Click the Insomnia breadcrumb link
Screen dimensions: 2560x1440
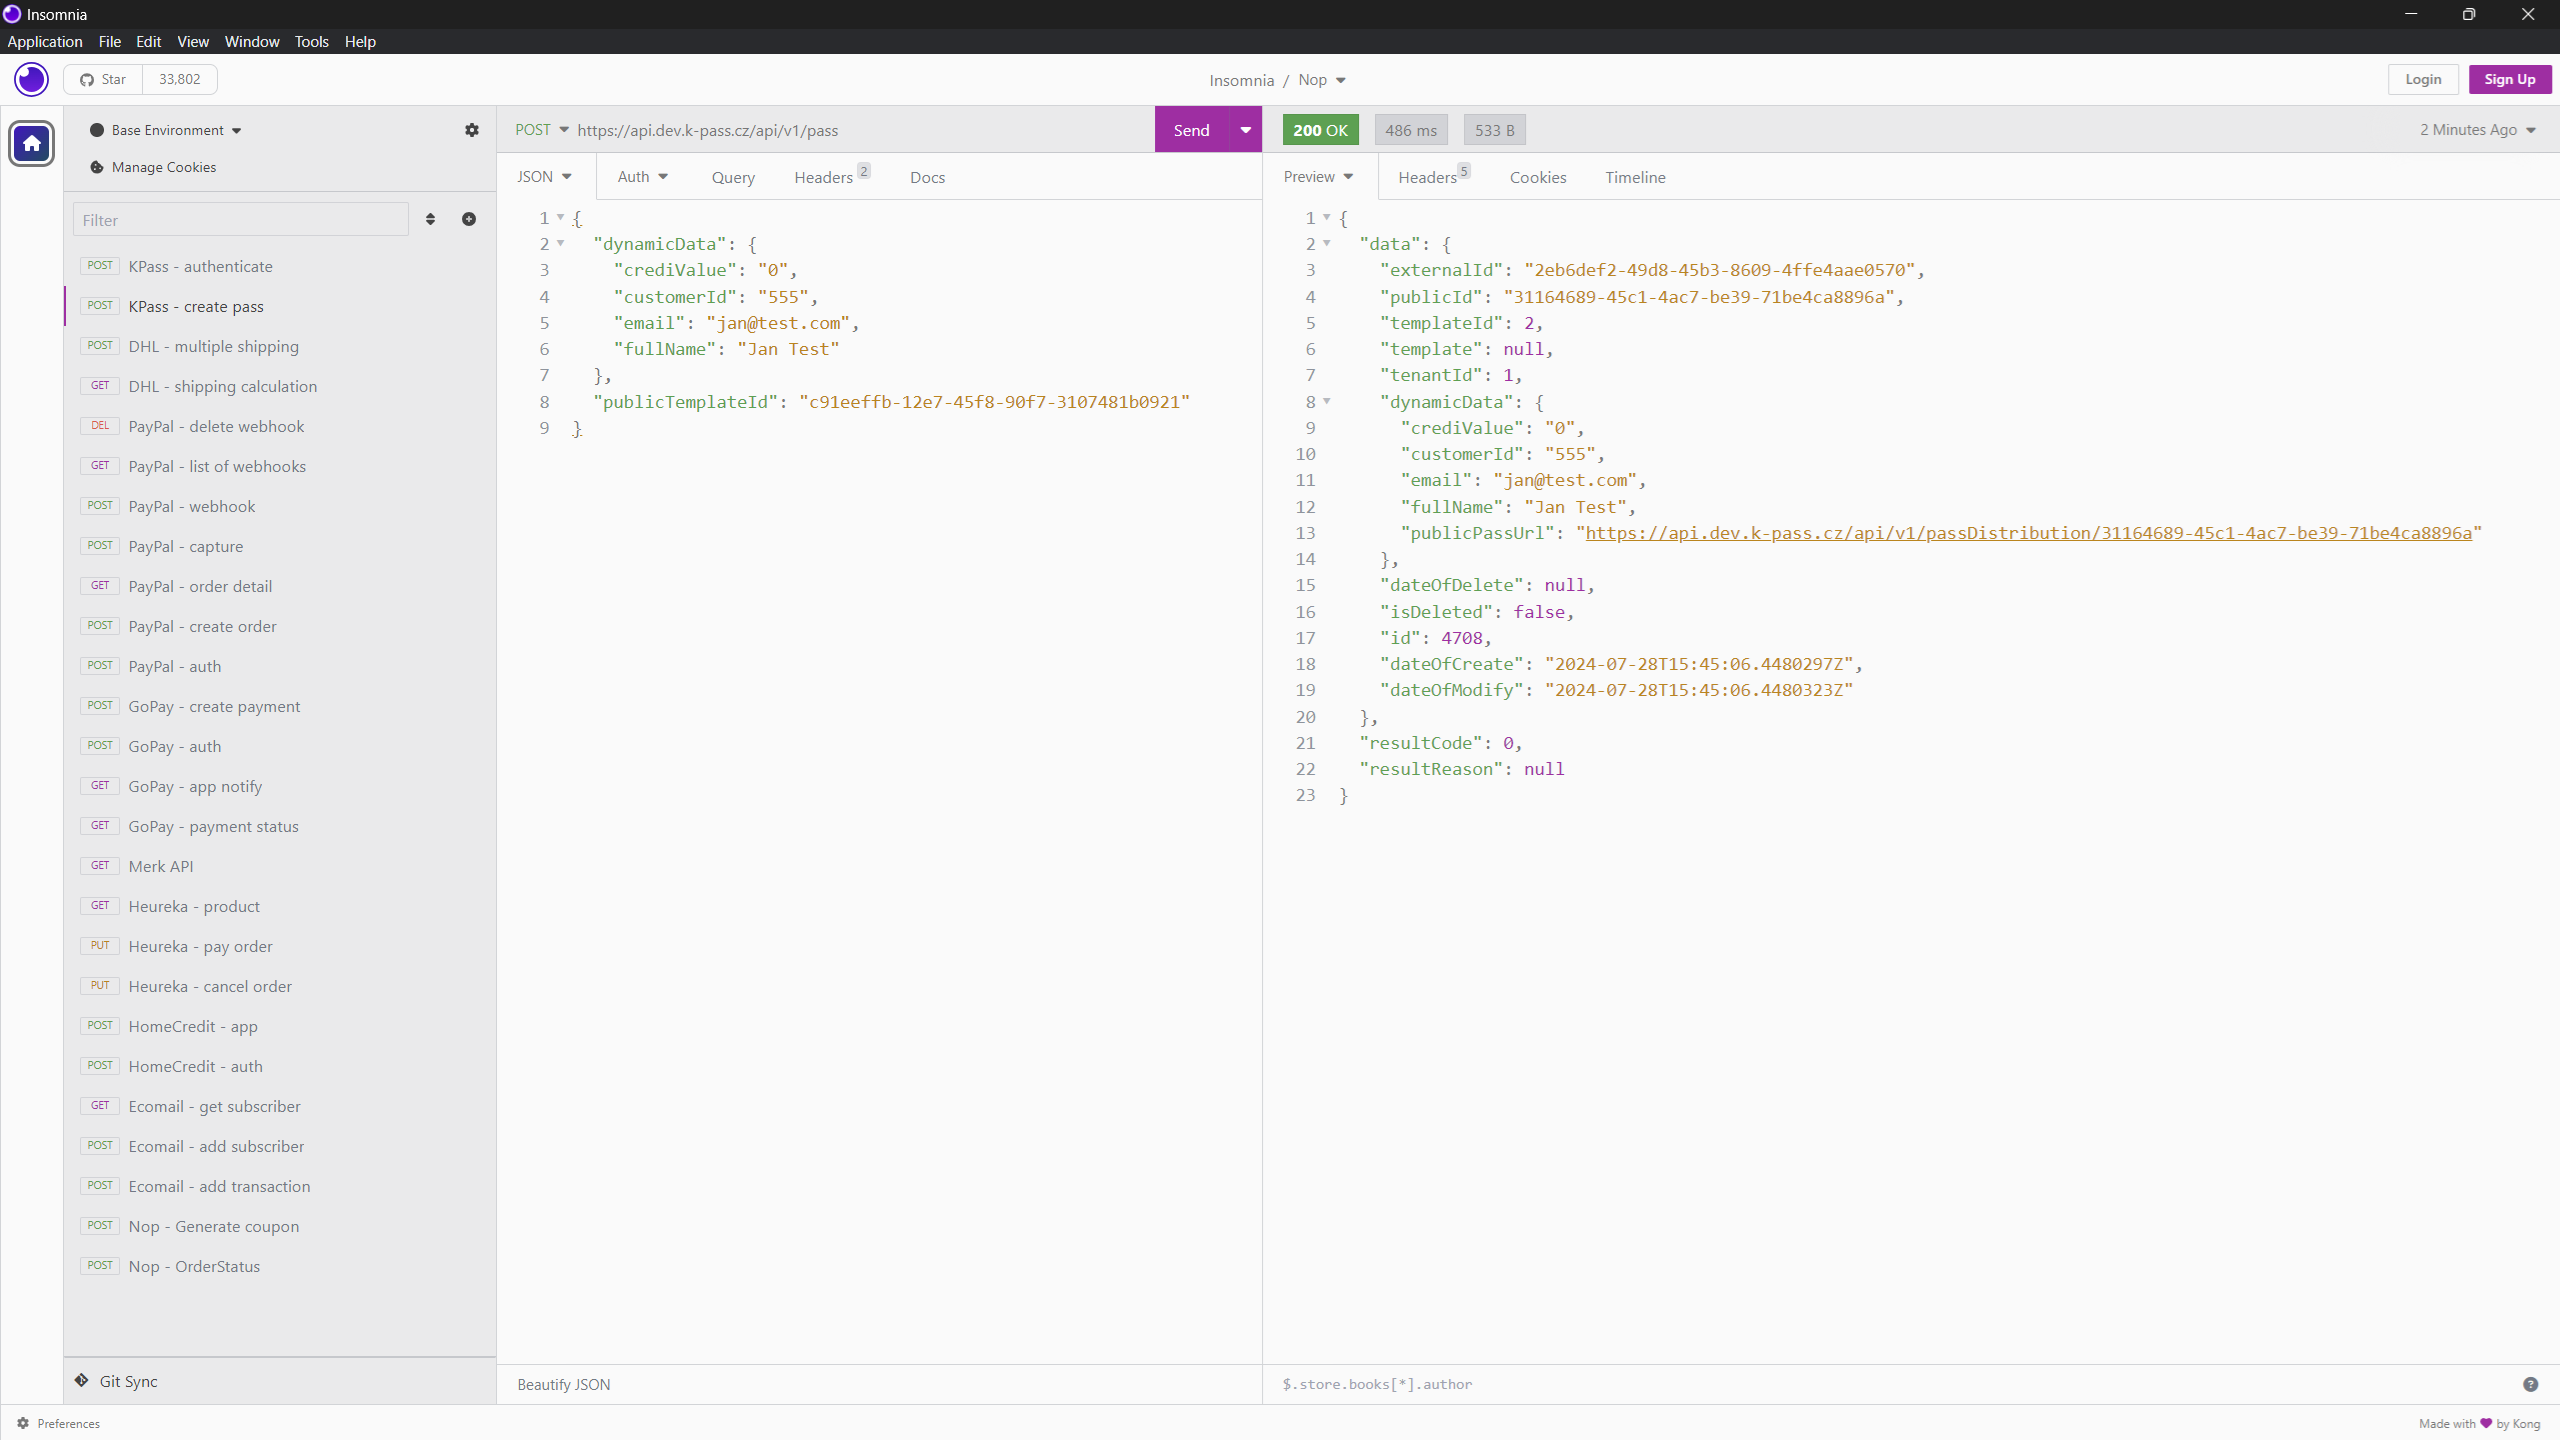point(1241,80)
